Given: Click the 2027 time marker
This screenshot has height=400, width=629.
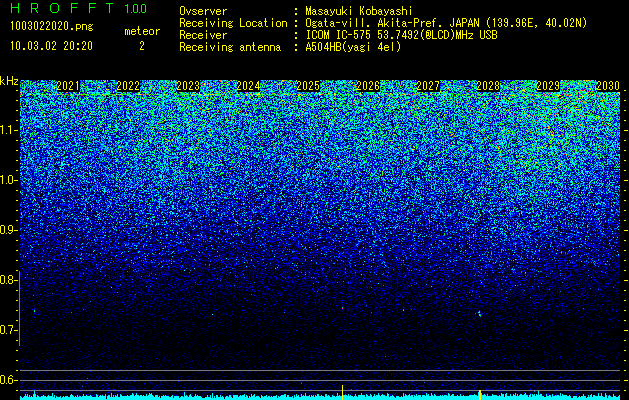Looking at the screenshot, I should tap(428, 86).
